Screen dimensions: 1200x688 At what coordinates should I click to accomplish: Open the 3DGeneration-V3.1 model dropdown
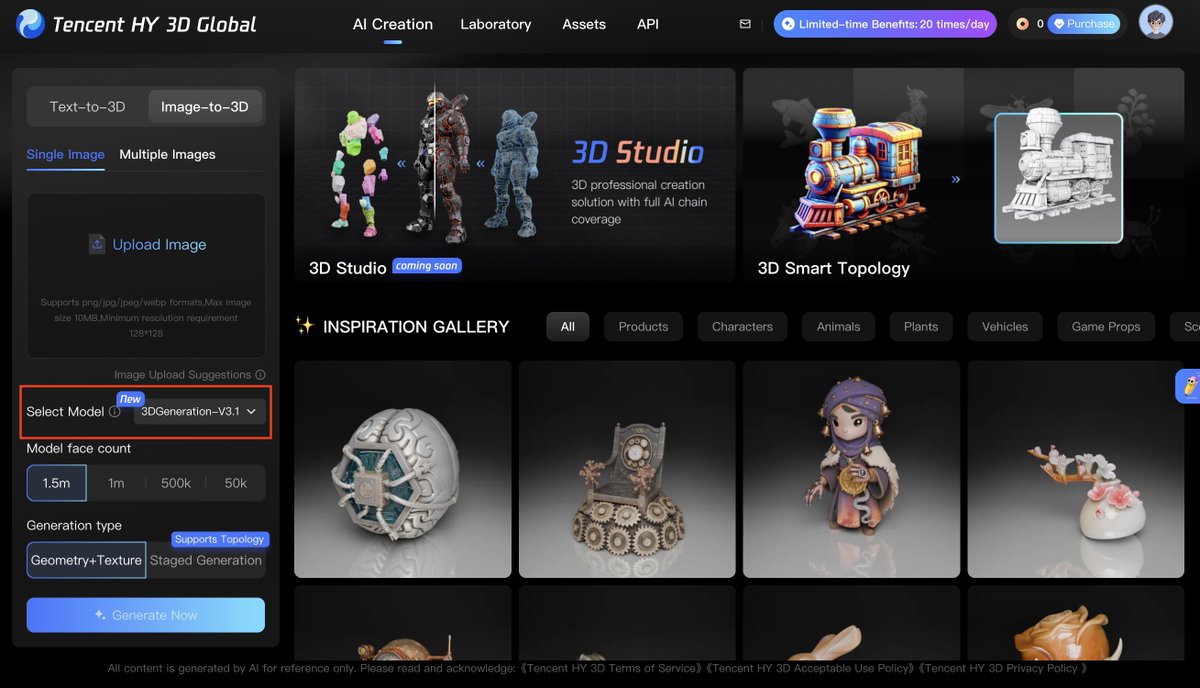(198, 411)
